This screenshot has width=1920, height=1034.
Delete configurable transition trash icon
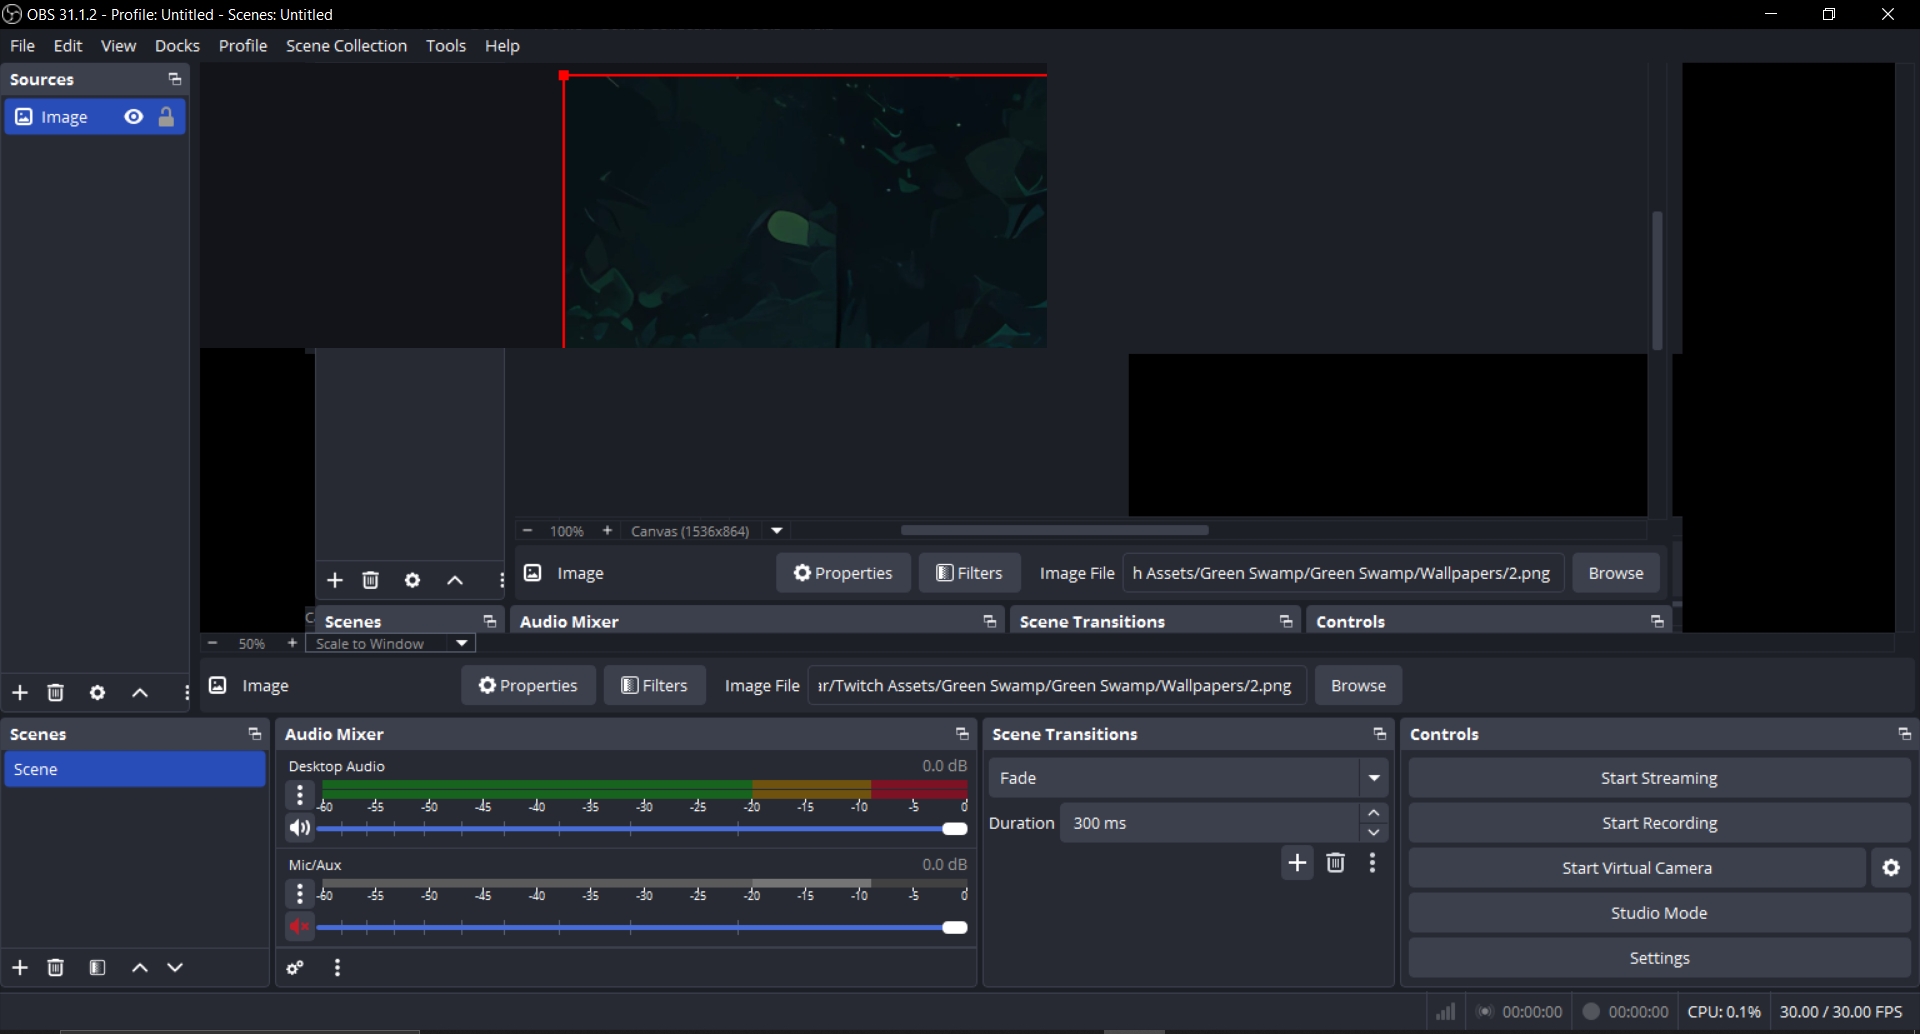tap(1335, 863)
